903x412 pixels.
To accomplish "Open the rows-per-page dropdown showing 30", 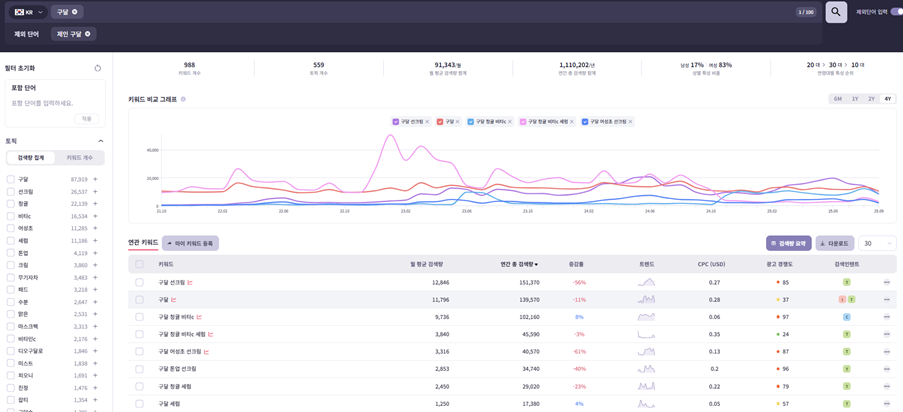I will click(876, 243).
